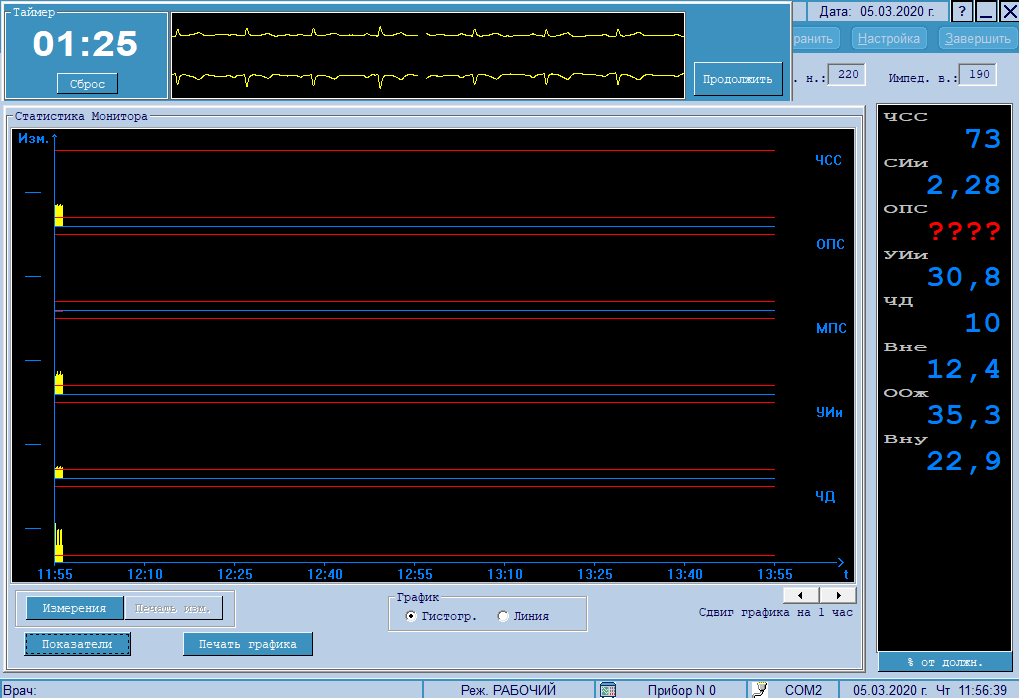This screenshot has height=698, width=1019.
Task: Click the ECG waveform display
Action: 428,56
